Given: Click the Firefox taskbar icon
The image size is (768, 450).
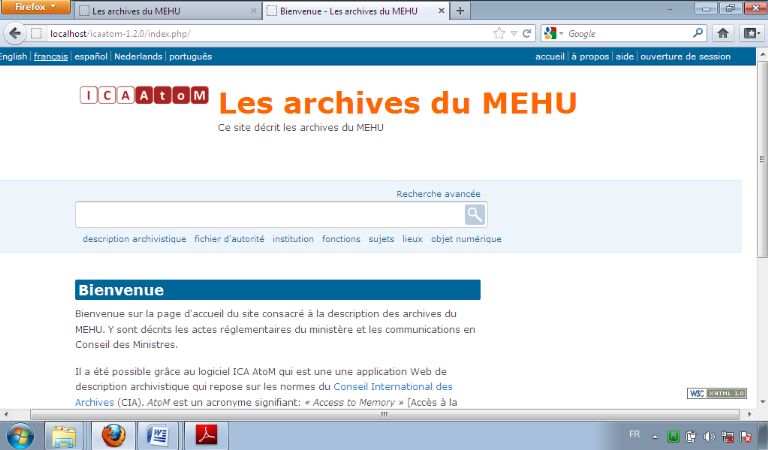Looking at the screenshot, I should [x=114, y=435].
